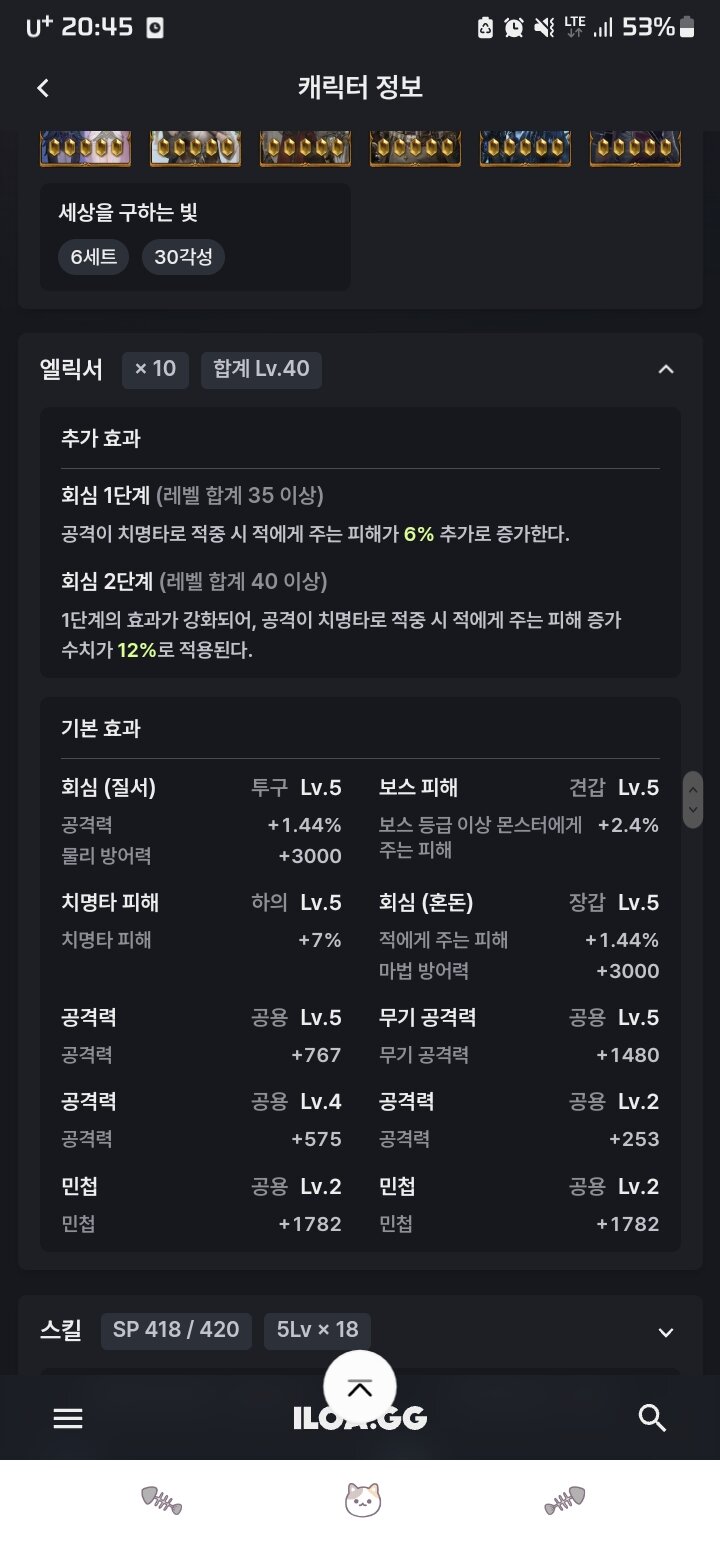Image resolution: width=720 pixels, height=1544 pixels.
Task: Open the ILOA.GG logo home
Action: (360, 1418)
